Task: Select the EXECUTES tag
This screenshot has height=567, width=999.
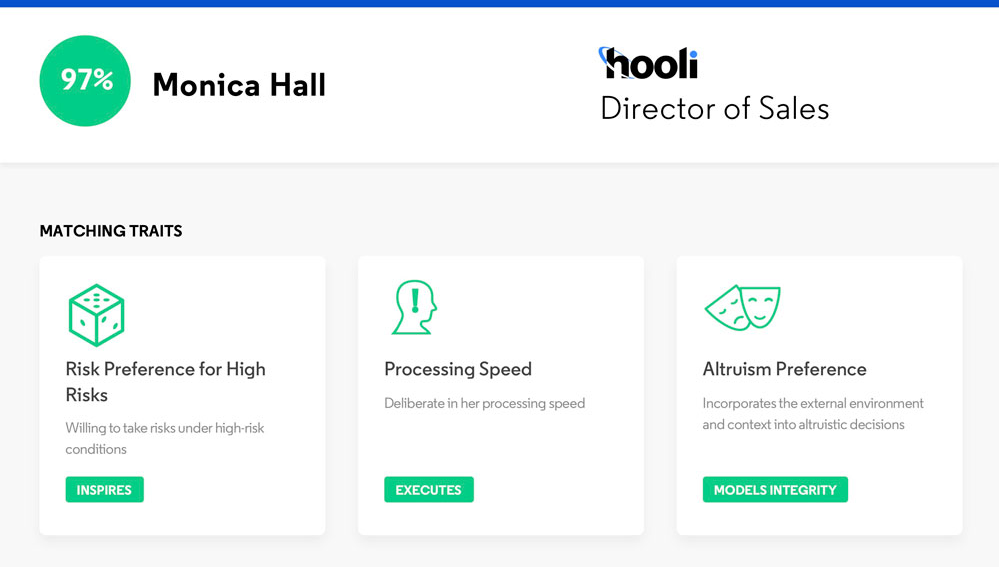Action: pyautogui.click(x=429, y=489)
